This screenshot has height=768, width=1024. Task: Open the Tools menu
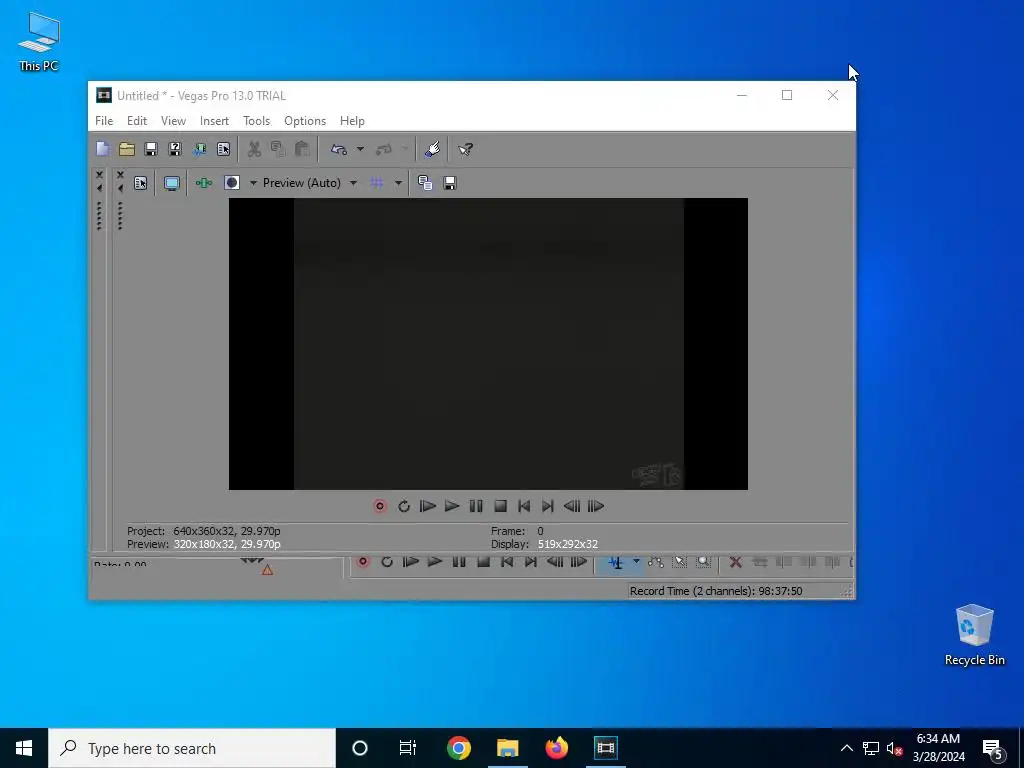click(x=256, y=121)
